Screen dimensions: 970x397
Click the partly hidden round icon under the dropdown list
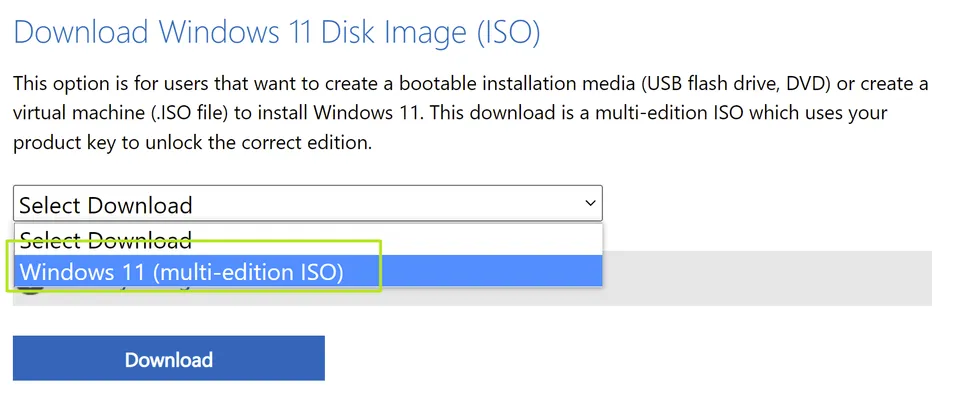(x=30, y=290)
